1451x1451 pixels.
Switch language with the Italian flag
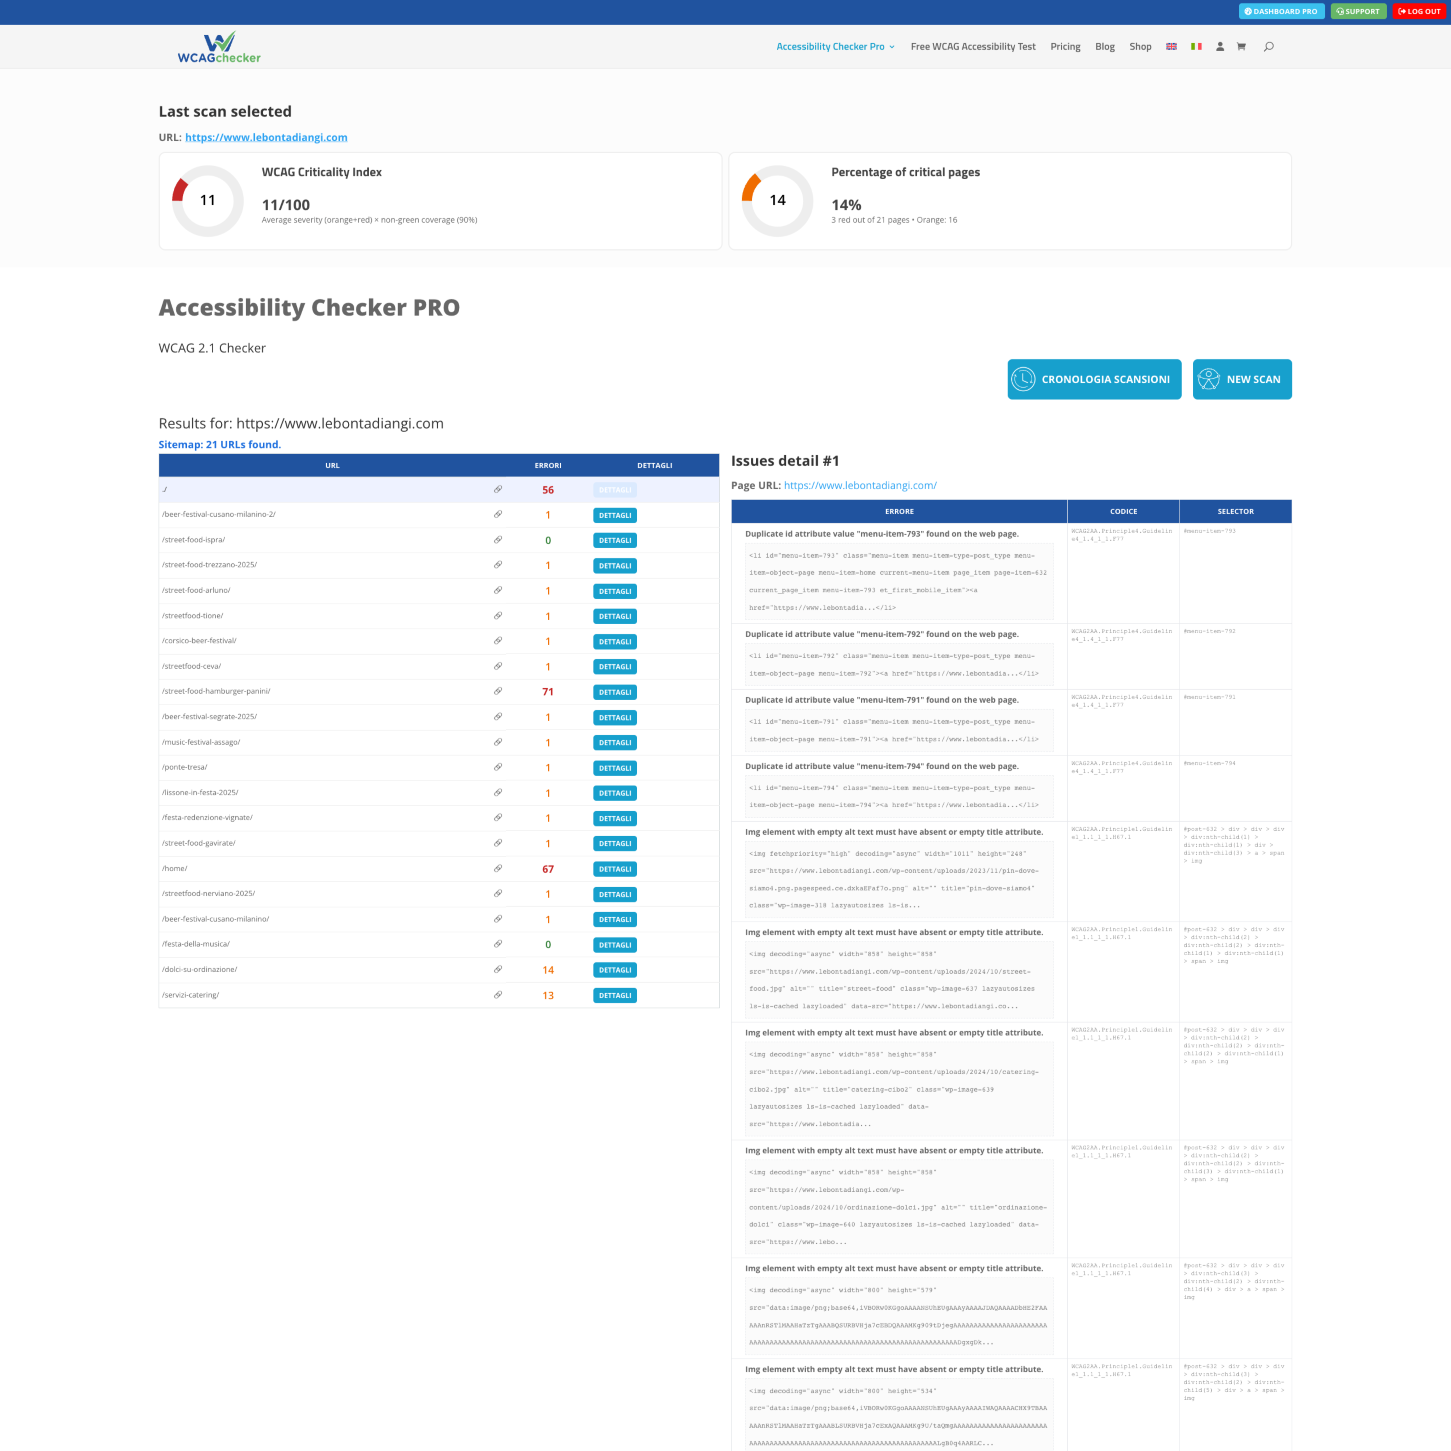click(x=1196, y=47)
